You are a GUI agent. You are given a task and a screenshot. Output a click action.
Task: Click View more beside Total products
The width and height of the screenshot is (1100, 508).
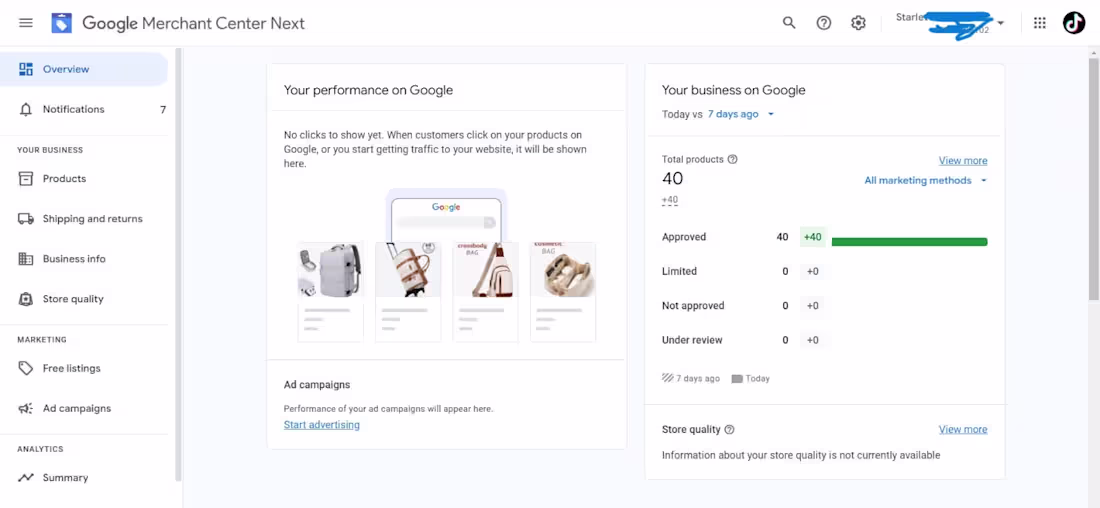963,161
